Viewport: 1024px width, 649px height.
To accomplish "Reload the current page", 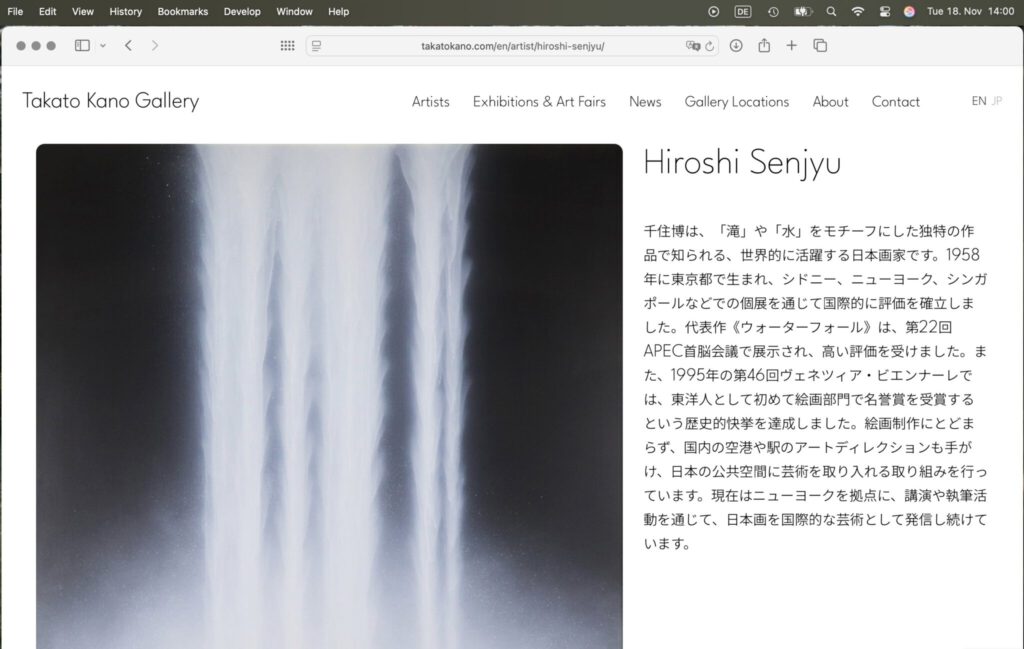I will pyautogui.click(x=710, y=46).
